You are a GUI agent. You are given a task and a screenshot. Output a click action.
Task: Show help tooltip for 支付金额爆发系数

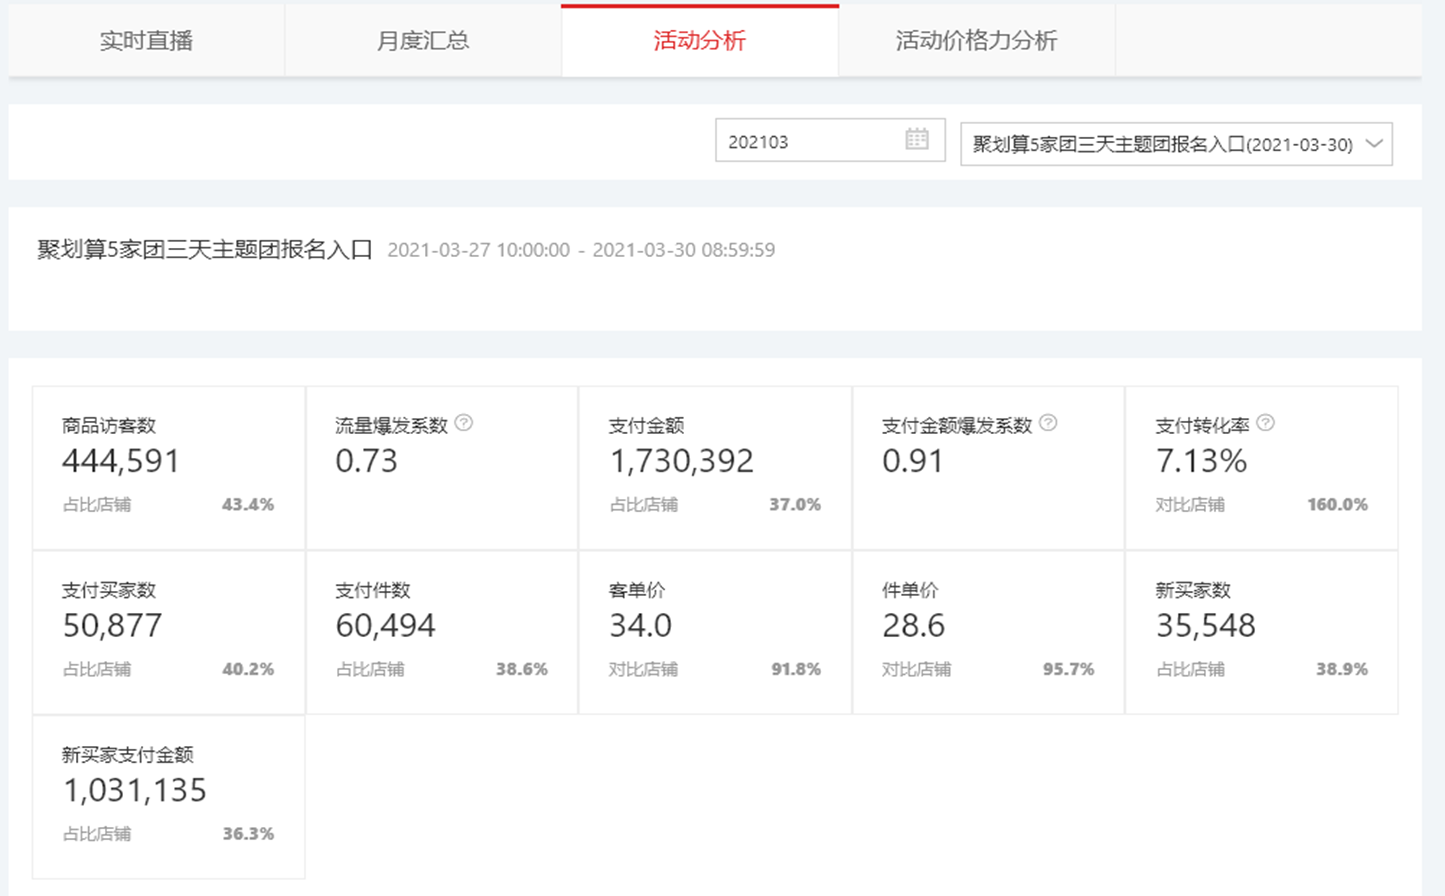(1048, 423)
